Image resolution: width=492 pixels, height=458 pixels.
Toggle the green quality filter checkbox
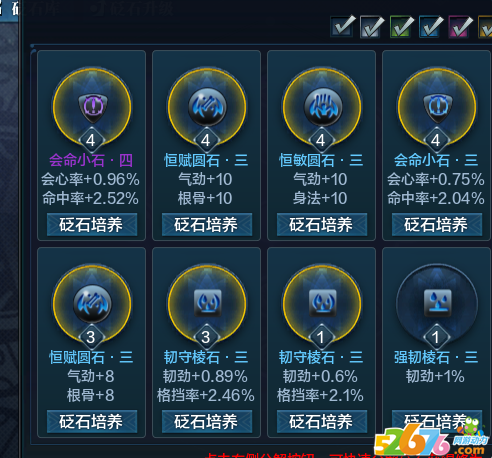coord(401,26)
